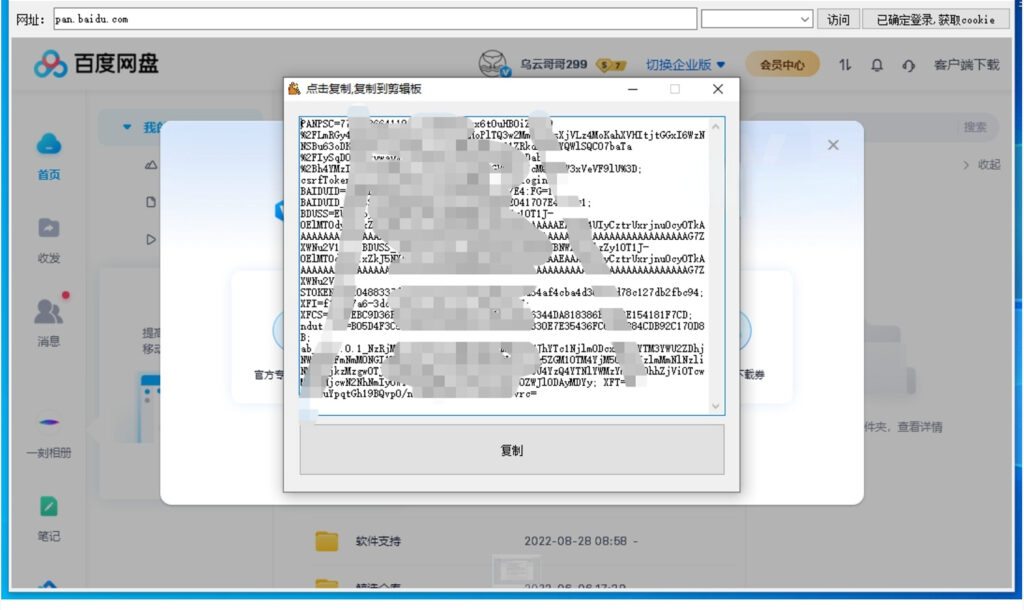
Task: Click the transfer list arrows icon
Action: pos(845,65)
